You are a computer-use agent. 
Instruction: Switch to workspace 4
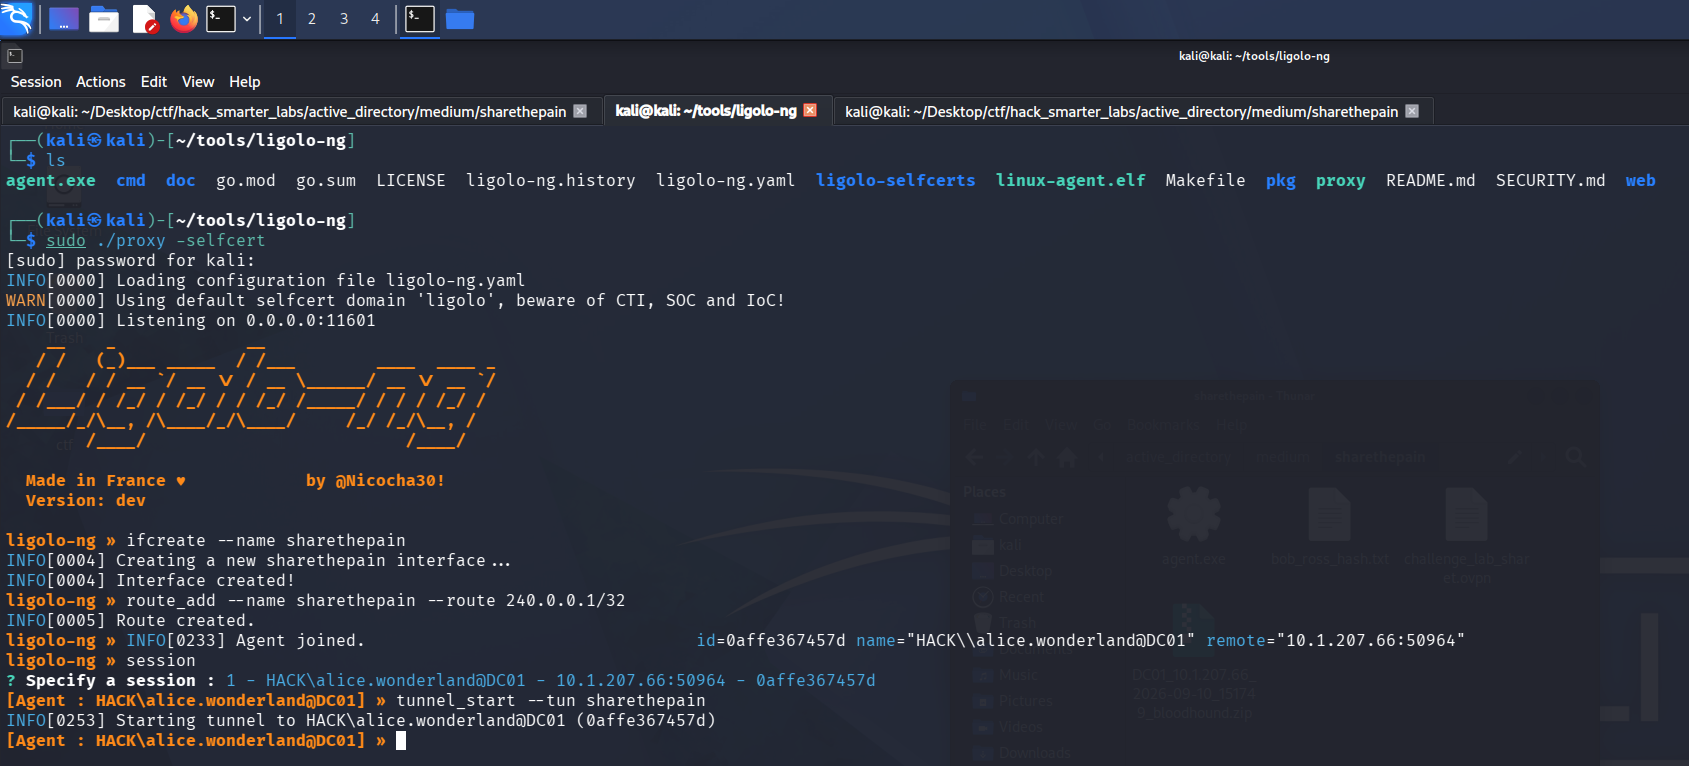(x=375, y=19)
